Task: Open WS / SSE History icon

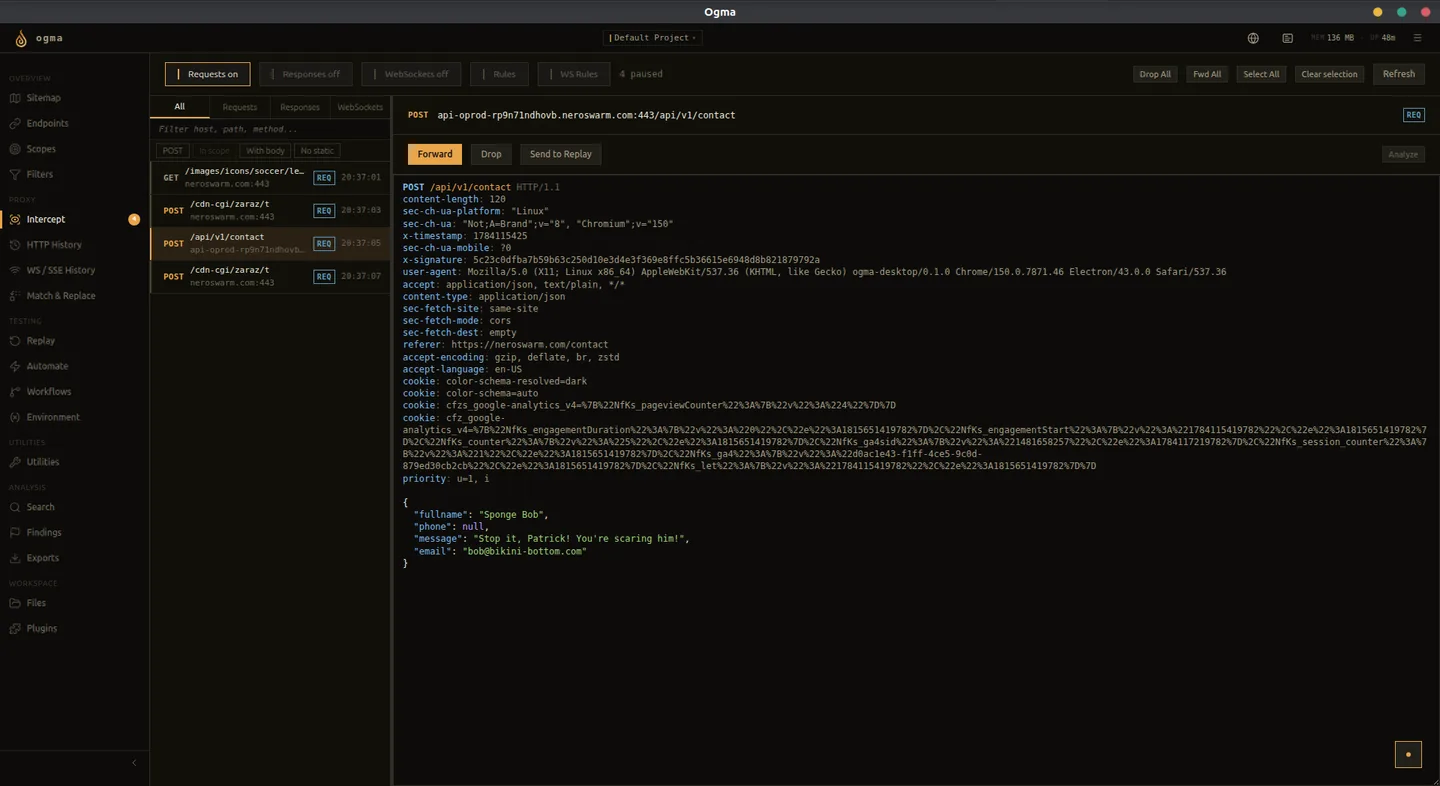Action: coord(15,270)
